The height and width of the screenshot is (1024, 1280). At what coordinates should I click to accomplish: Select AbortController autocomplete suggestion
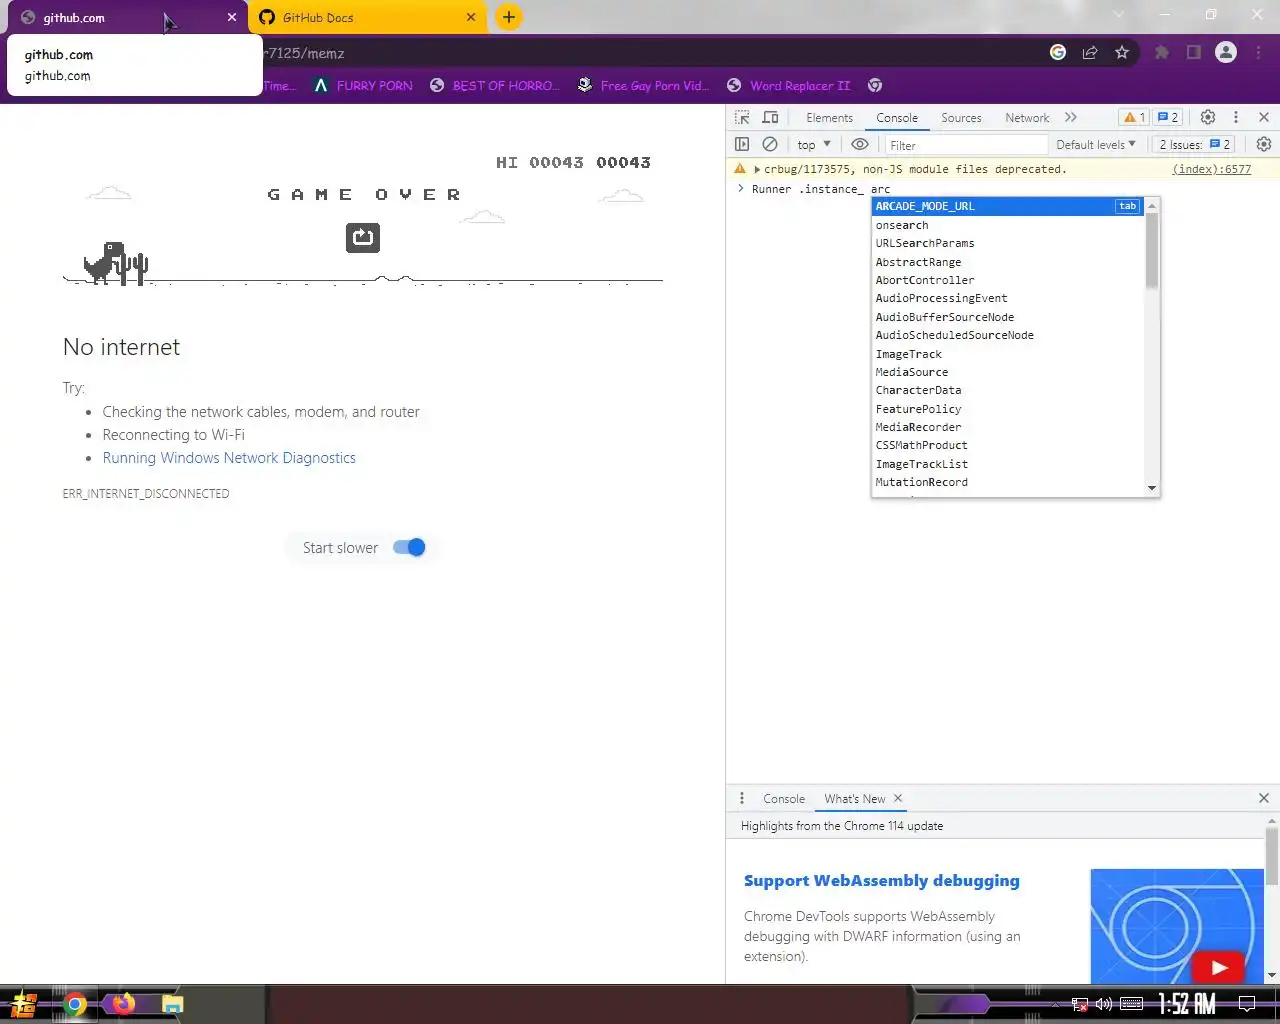point(1007,280)
